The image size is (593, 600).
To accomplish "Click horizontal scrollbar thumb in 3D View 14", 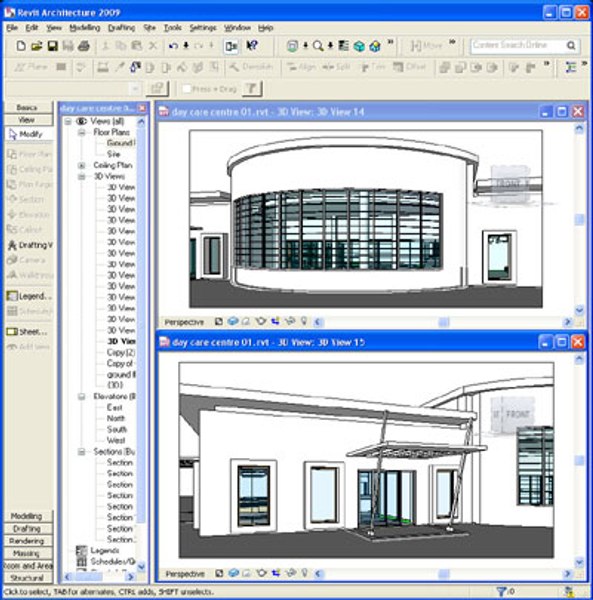I will tap(444, 322).
